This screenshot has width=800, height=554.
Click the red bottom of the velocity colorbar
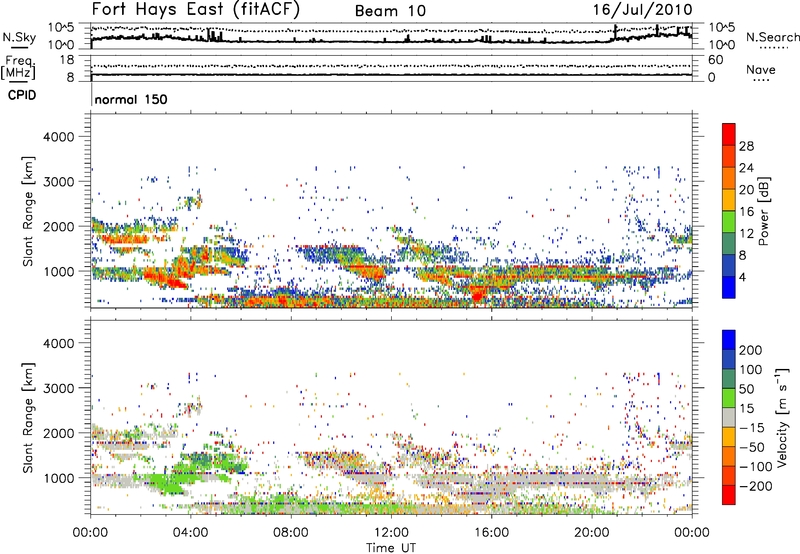(729, 495)
